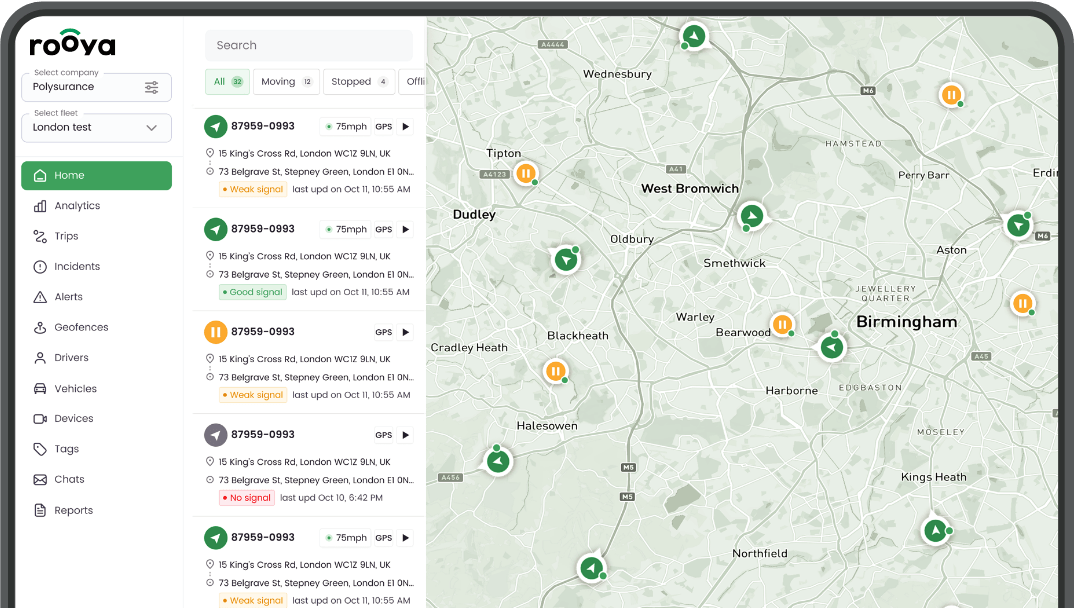Viewport: 1074px width, 608px height.
Task: Click the green marker below Halesowen
Action: 499,461
